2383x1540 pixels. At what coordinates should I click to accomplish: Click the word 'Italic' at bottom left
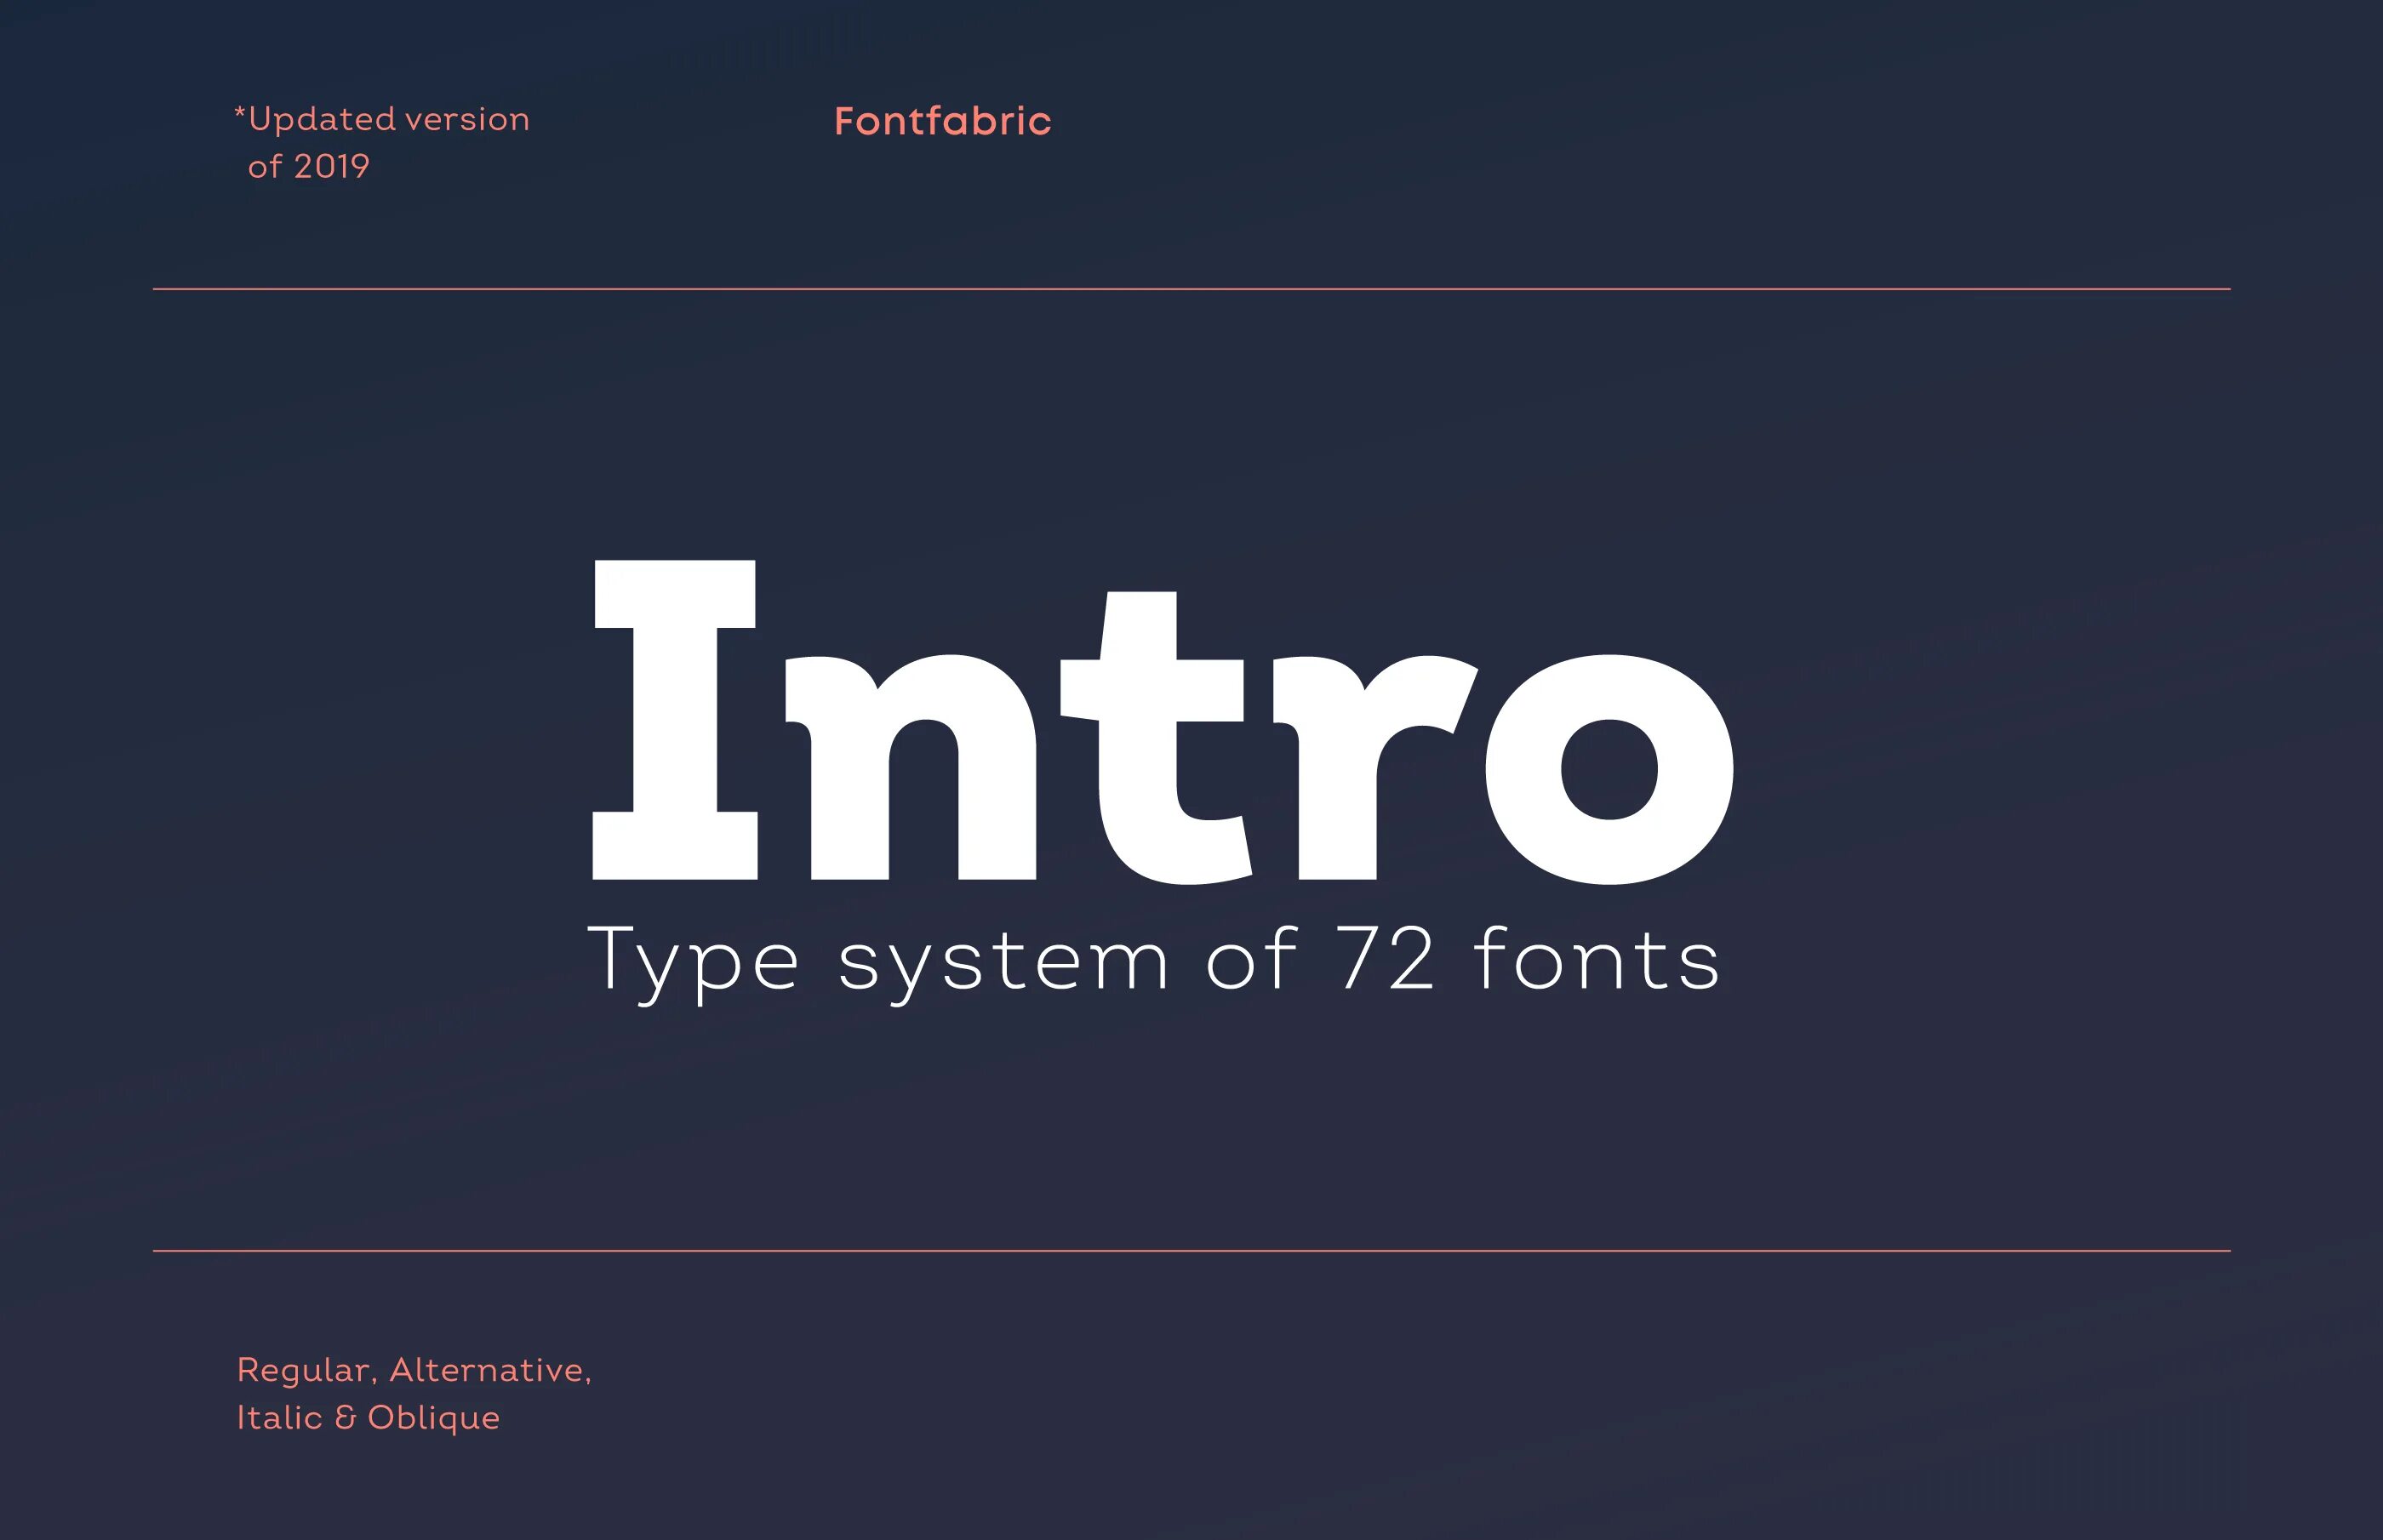279,1417
